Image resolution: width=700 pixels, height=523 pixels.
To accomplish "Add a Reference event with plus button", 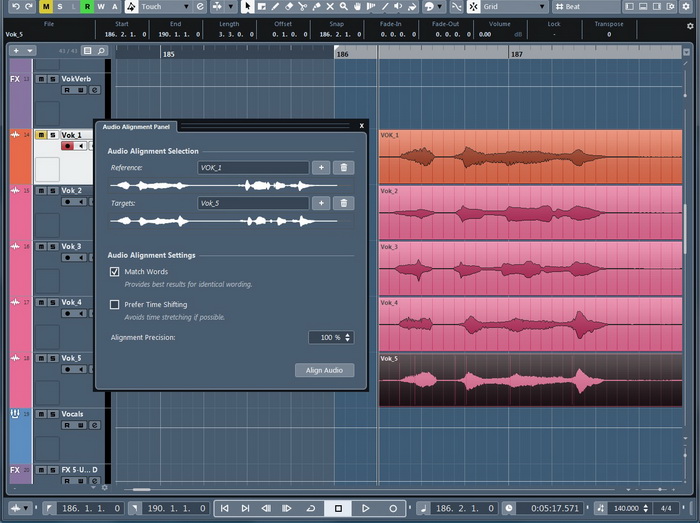I will coord(321,167).
